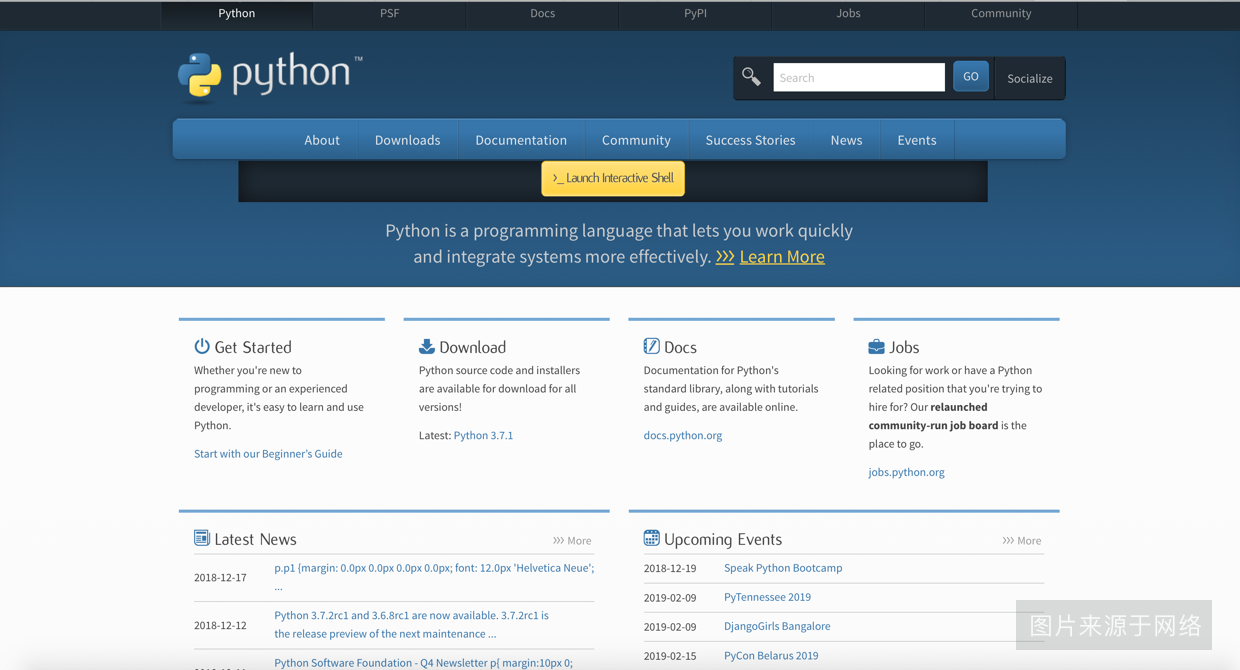Open the News menu
Screen dimensions: 1240x670
846,140
